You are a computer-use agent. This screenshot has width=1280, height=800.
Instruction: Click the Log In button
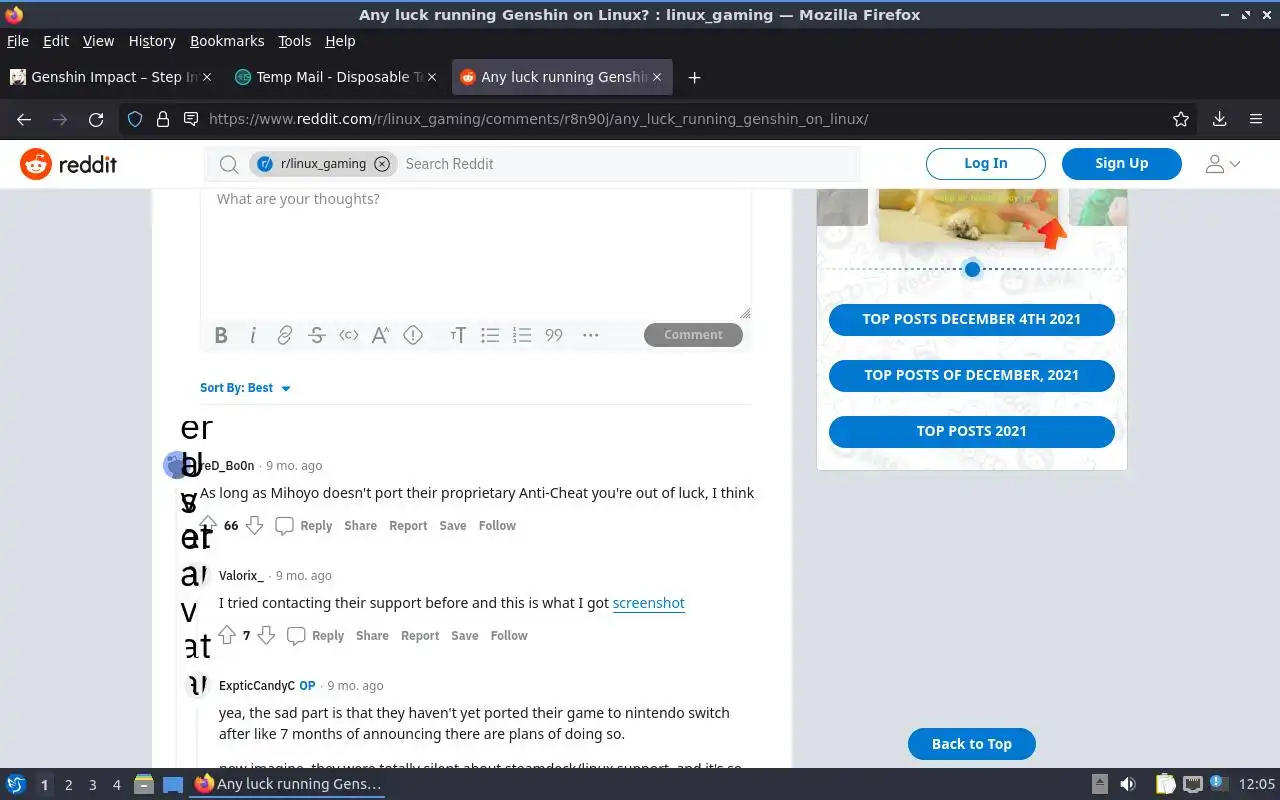pos(986,163)
